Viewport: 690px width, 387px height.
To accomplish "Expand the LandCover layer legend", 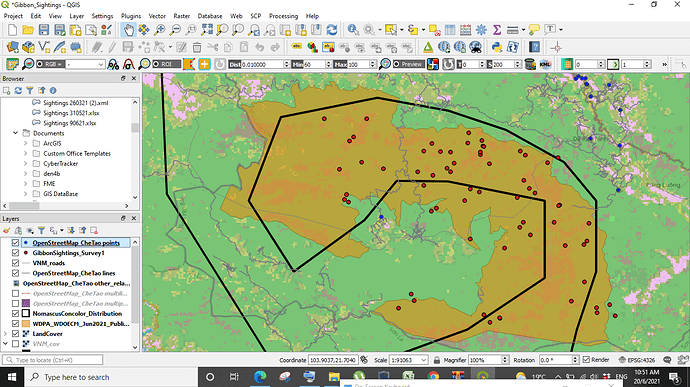I will [x=5, y=334].
